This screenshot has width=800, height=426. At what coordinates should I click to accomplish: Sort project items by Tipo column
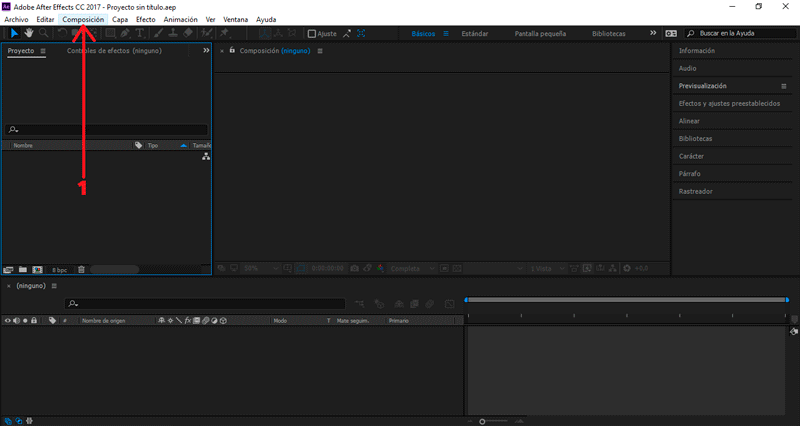point(153,145)
